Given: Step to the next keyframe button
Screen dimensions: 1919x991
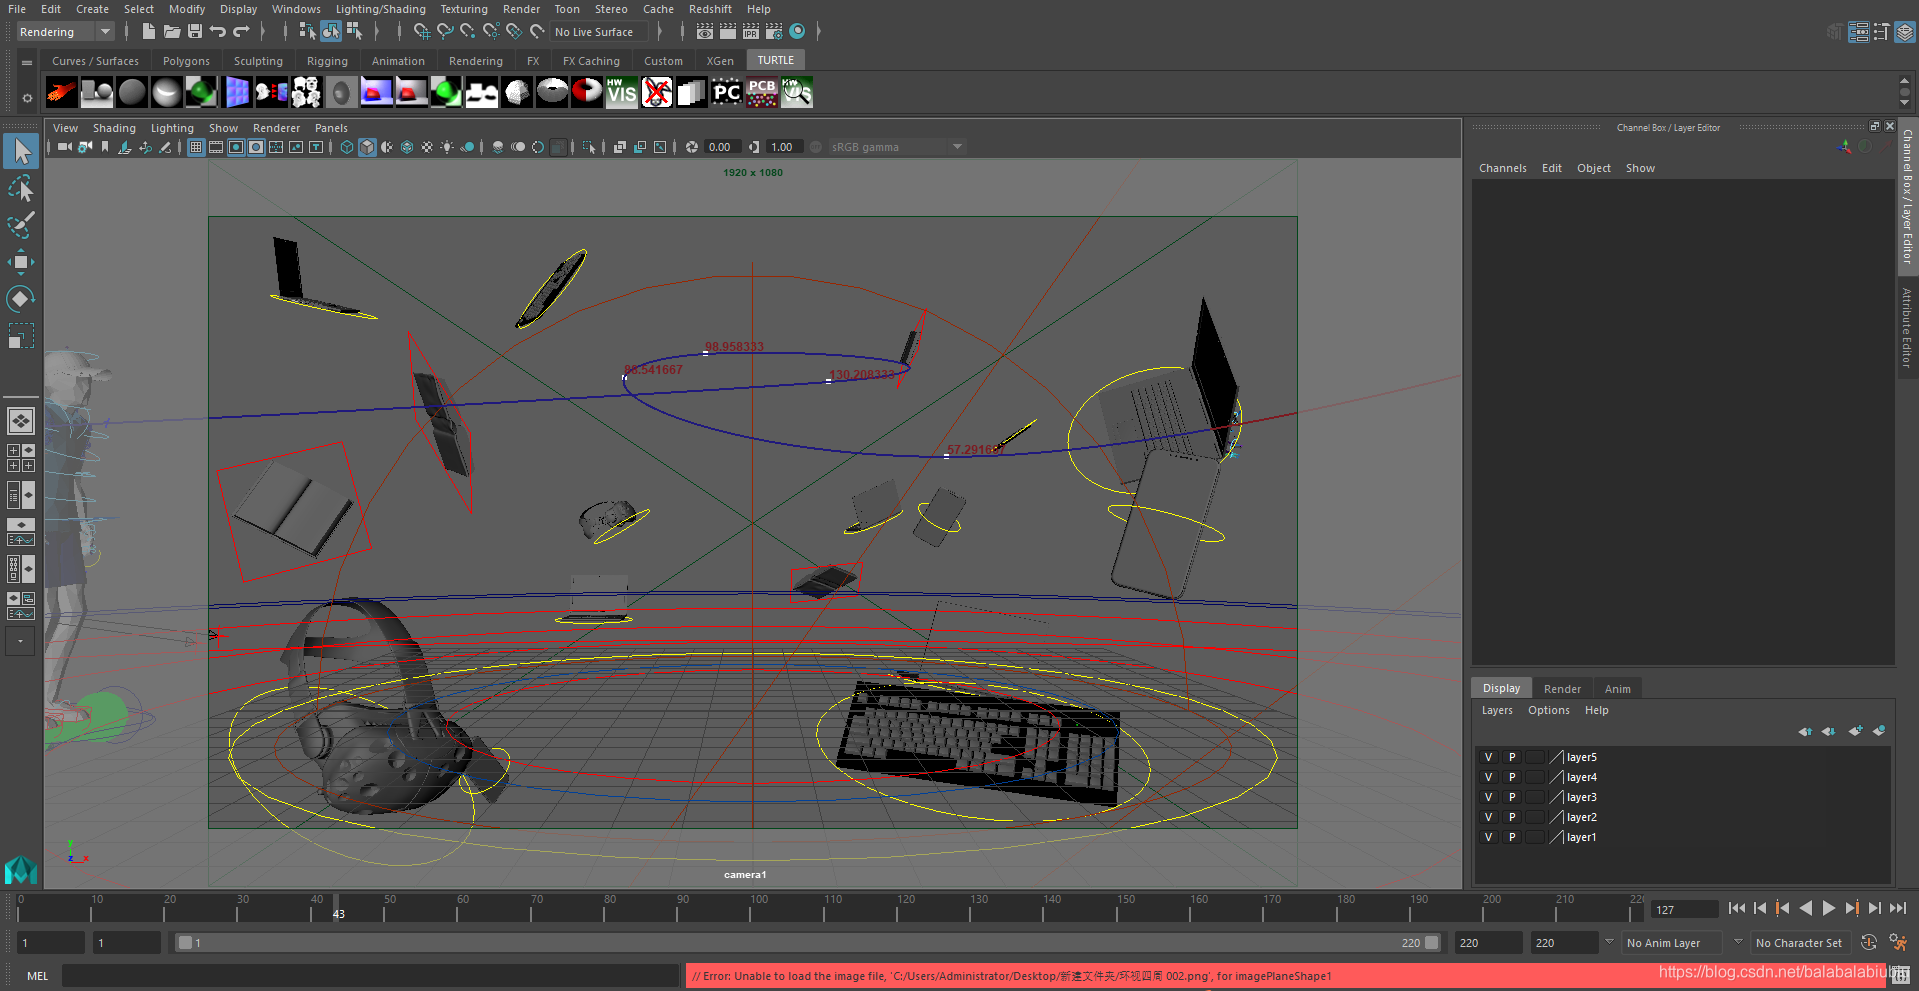Looking at the screenshot, I should 1851,908.
